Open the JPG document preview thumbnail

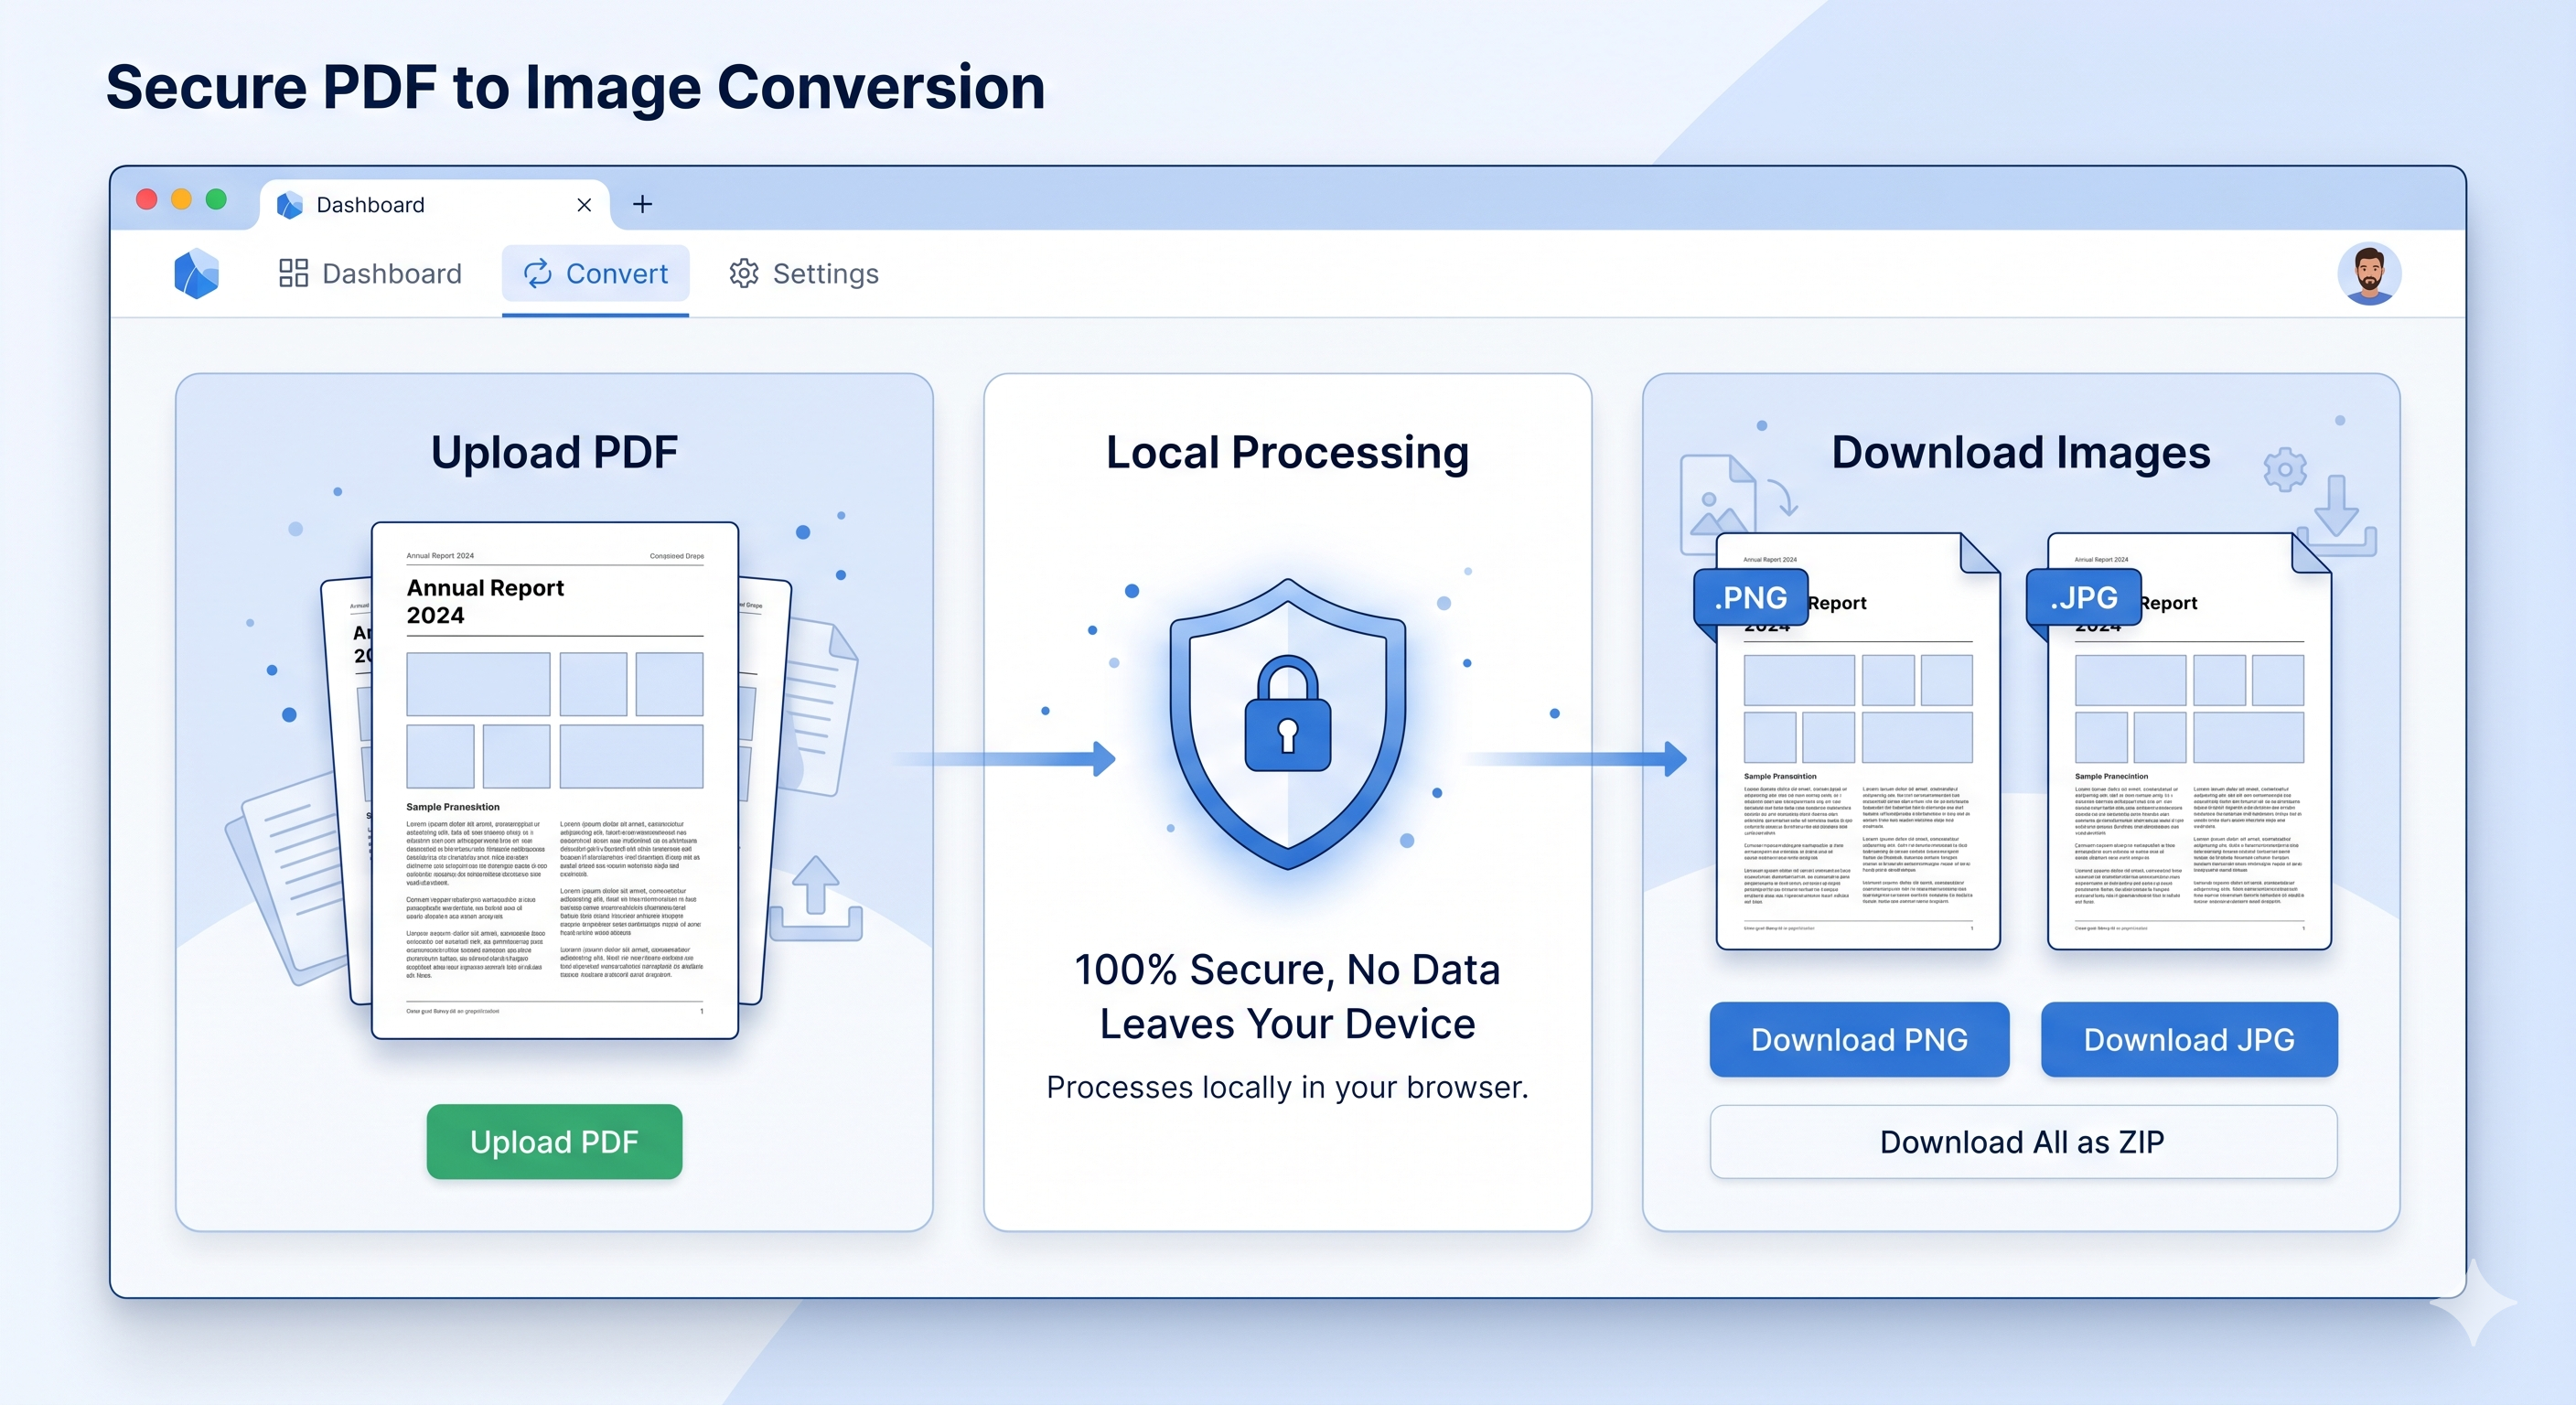tap(2189, 741)
